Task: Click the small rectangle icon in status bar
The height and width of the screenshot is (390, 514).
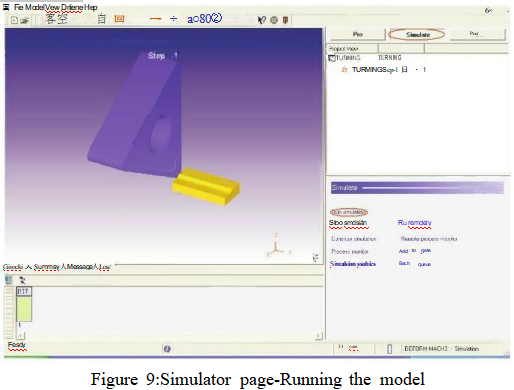Action: click(x=389, y=349)
